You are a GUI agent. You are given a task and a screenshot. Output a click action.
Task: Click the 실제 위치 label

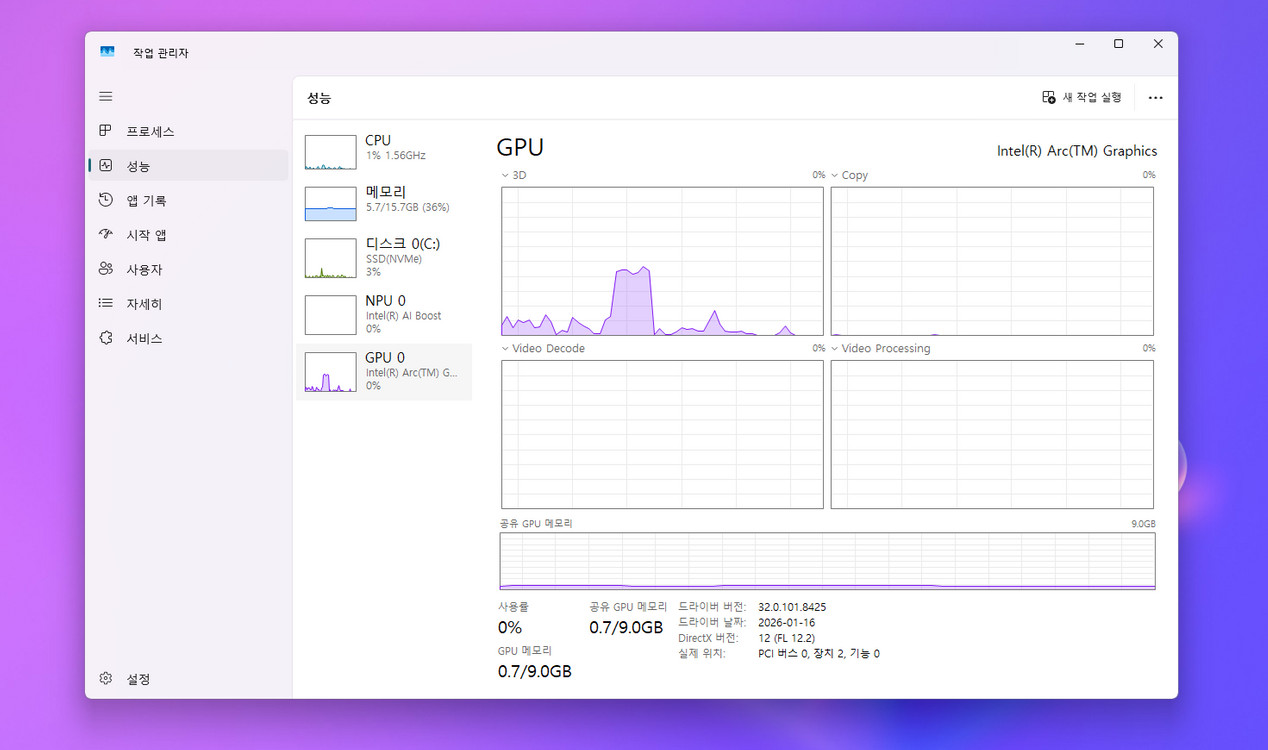(x=702, y=654)
